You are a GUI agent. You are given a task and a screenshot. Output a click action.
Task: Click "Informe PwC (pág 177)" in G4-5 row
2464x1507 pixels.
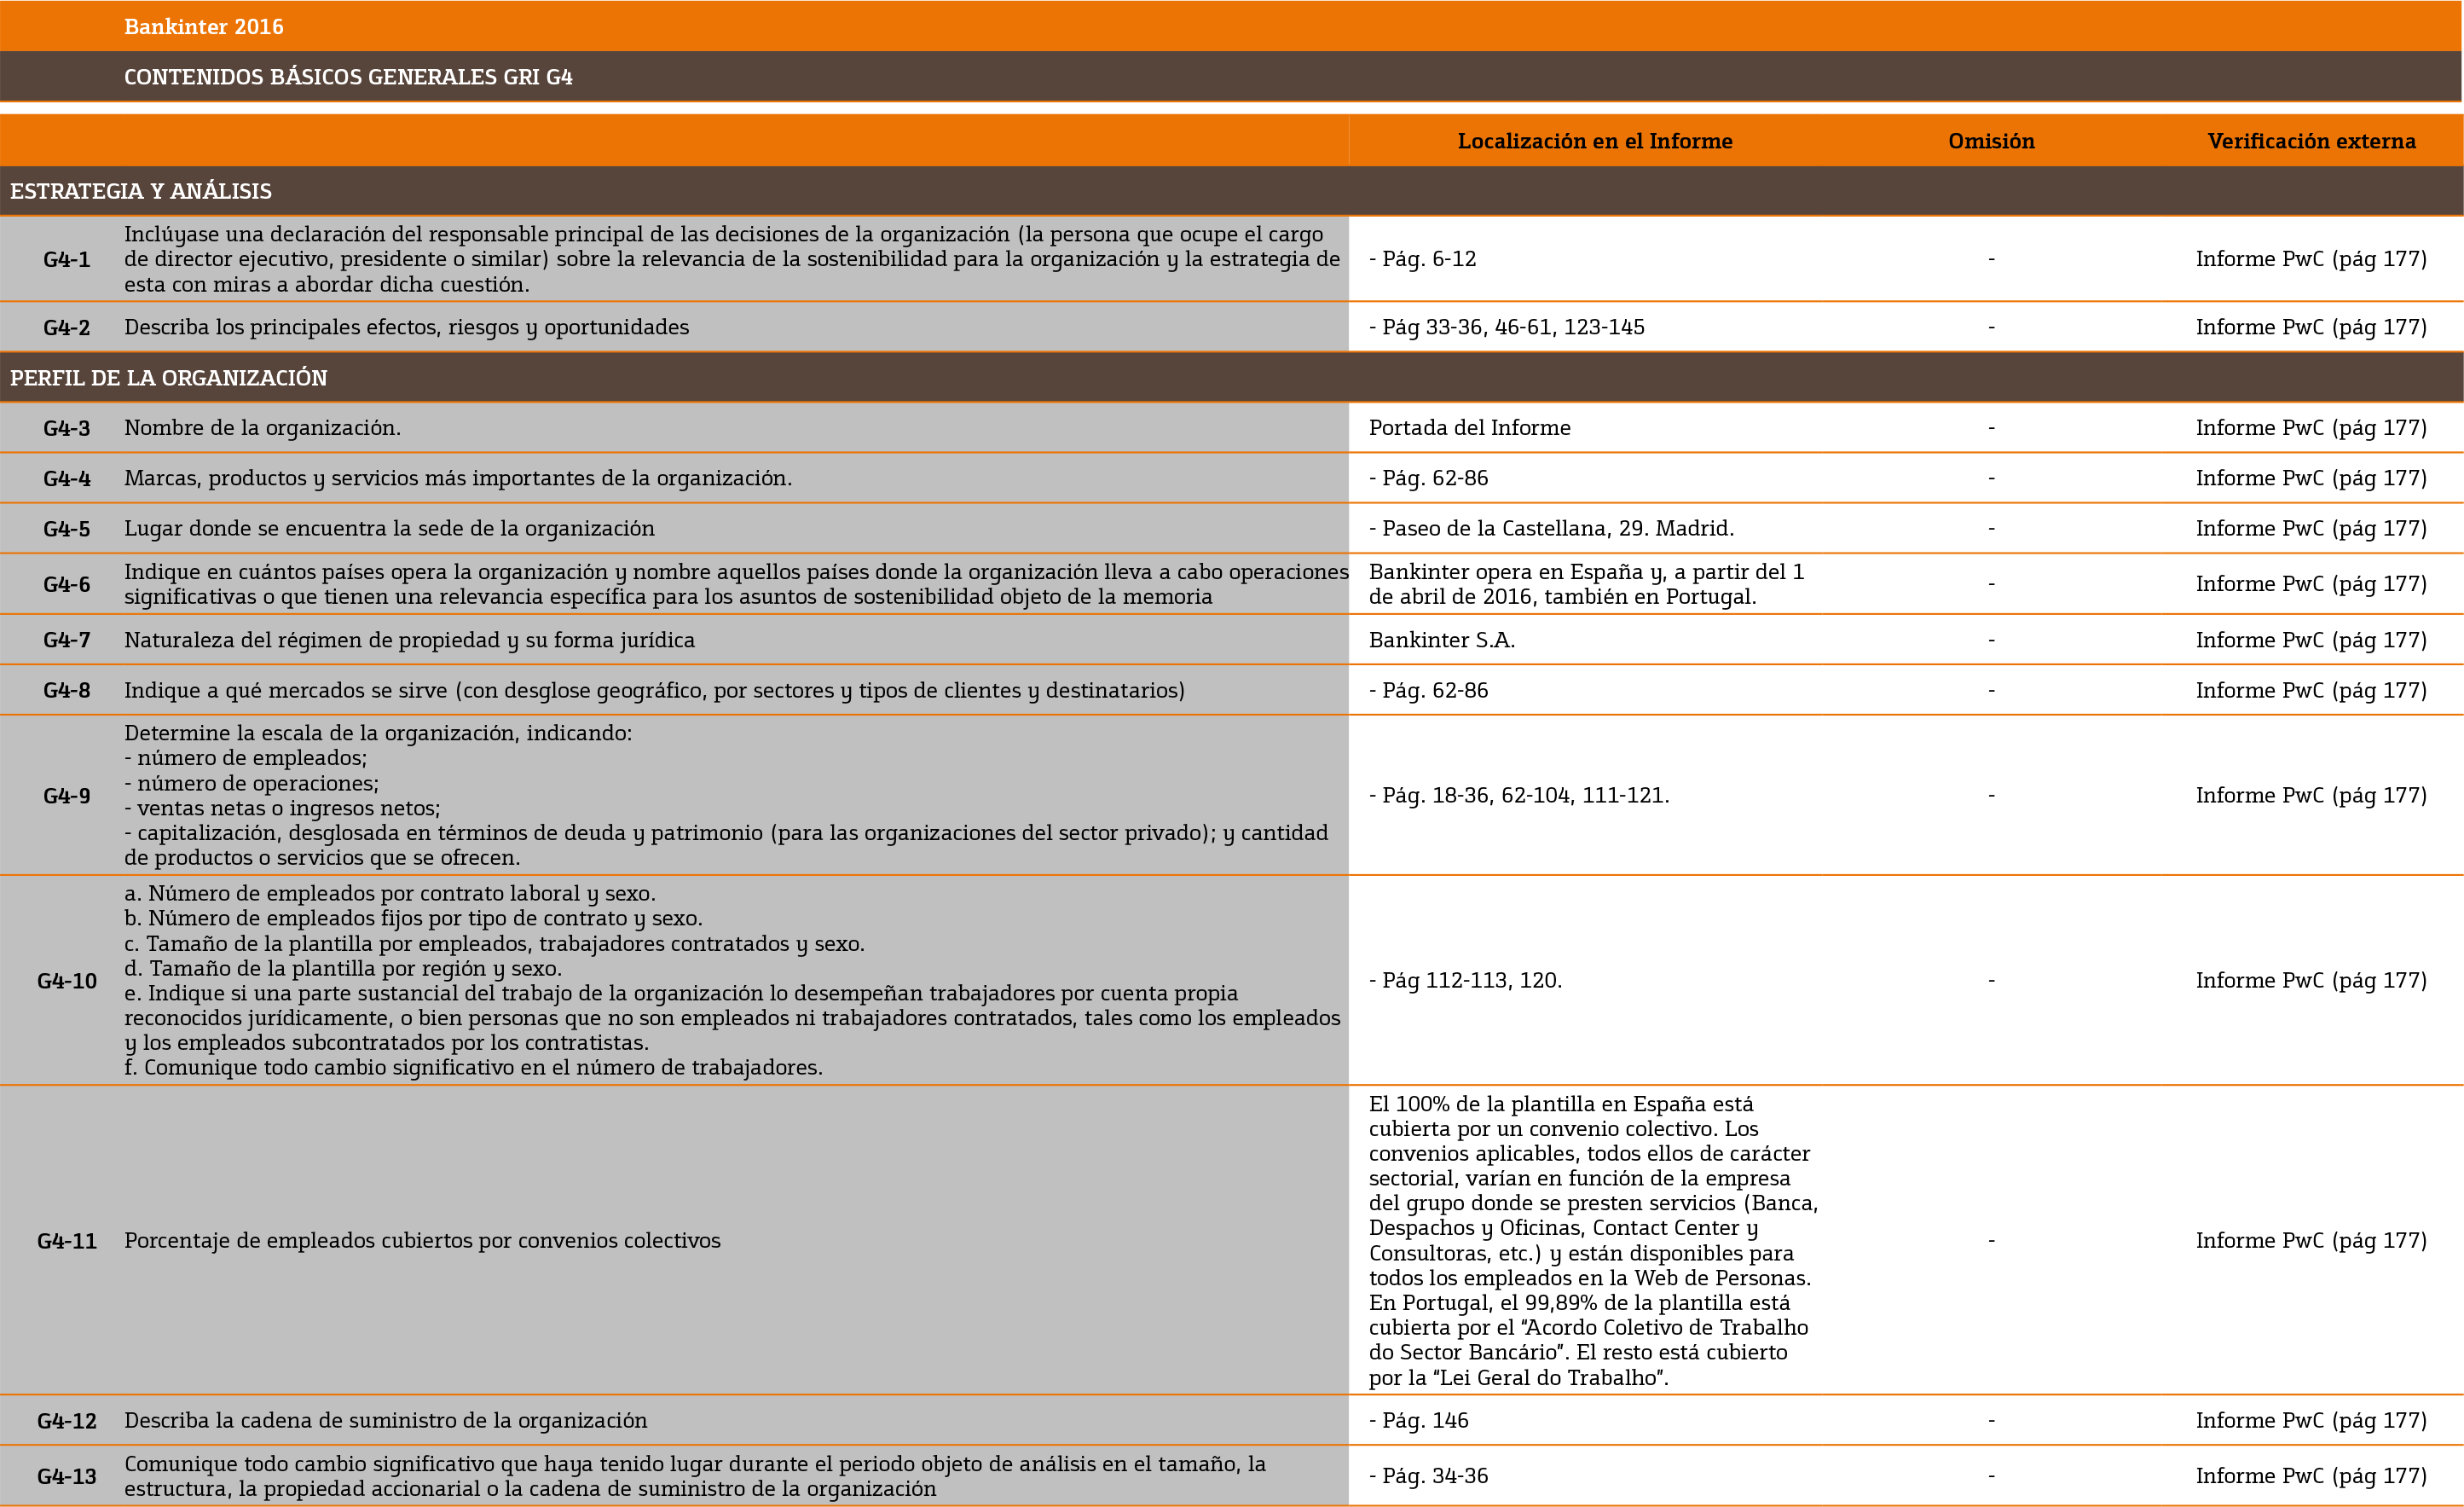[2311, 528]
